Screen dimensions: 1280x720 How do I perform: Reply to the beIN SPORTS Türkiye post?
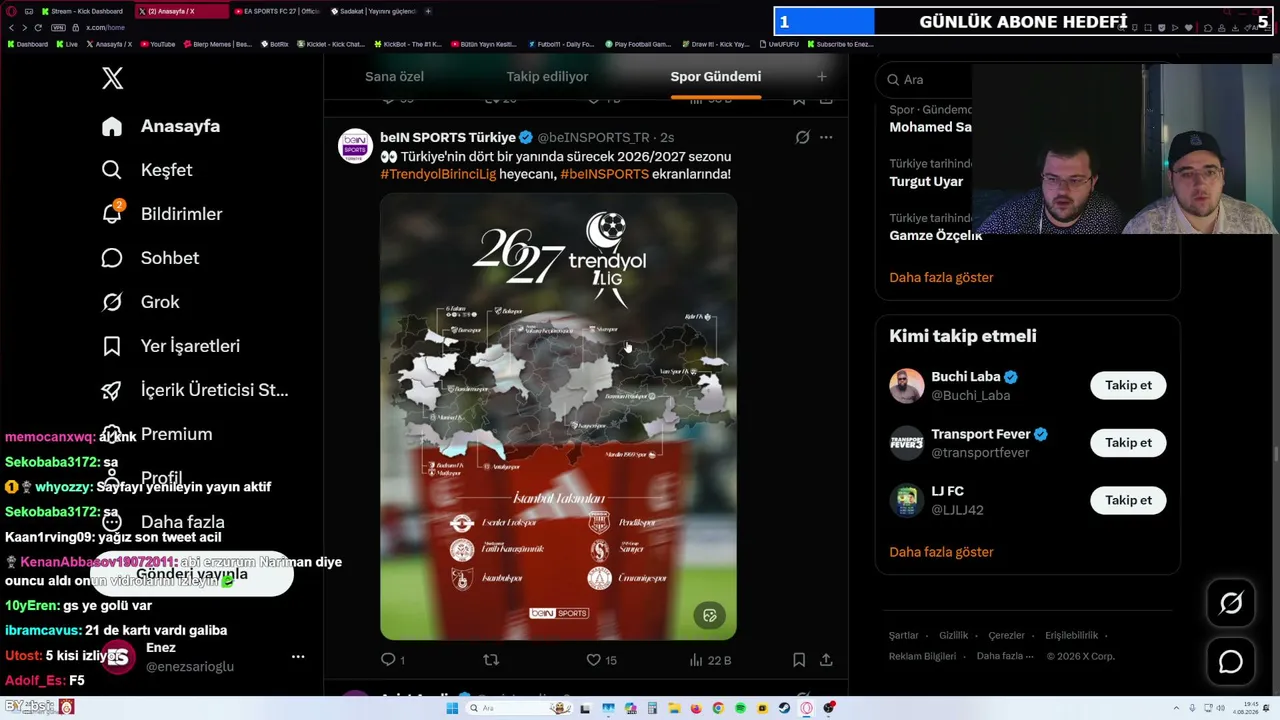click(x=389, y=660)
